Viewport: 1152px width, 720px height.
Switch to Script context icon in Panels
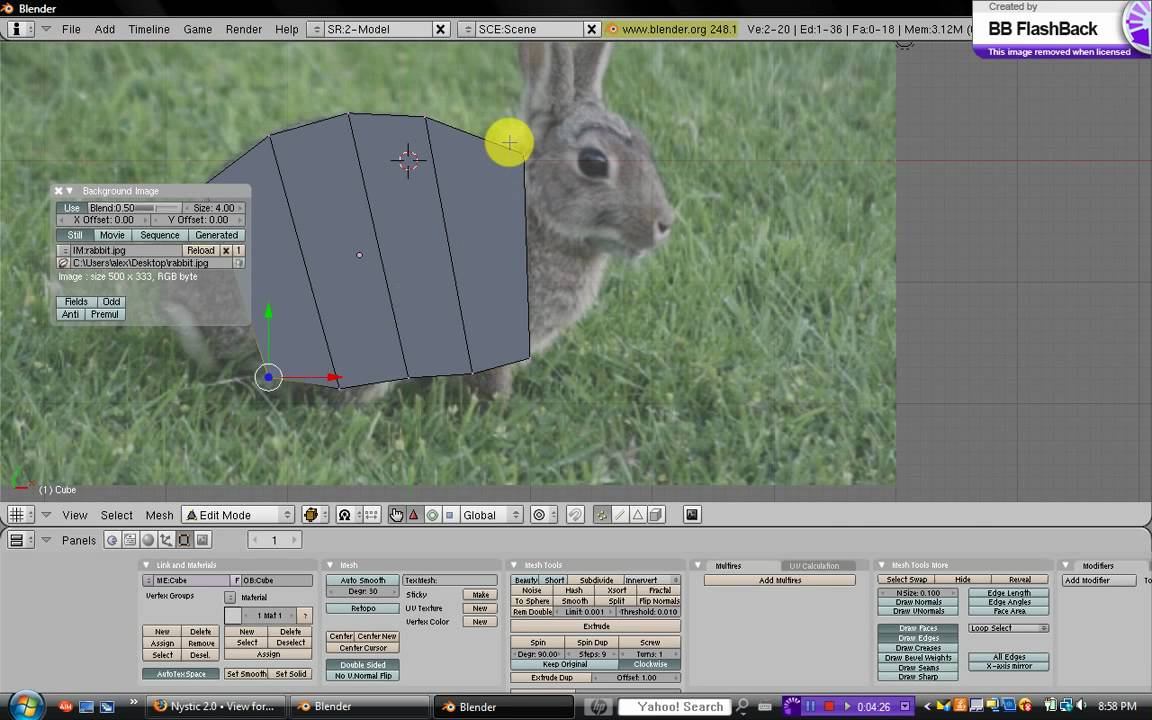(130, 540)
